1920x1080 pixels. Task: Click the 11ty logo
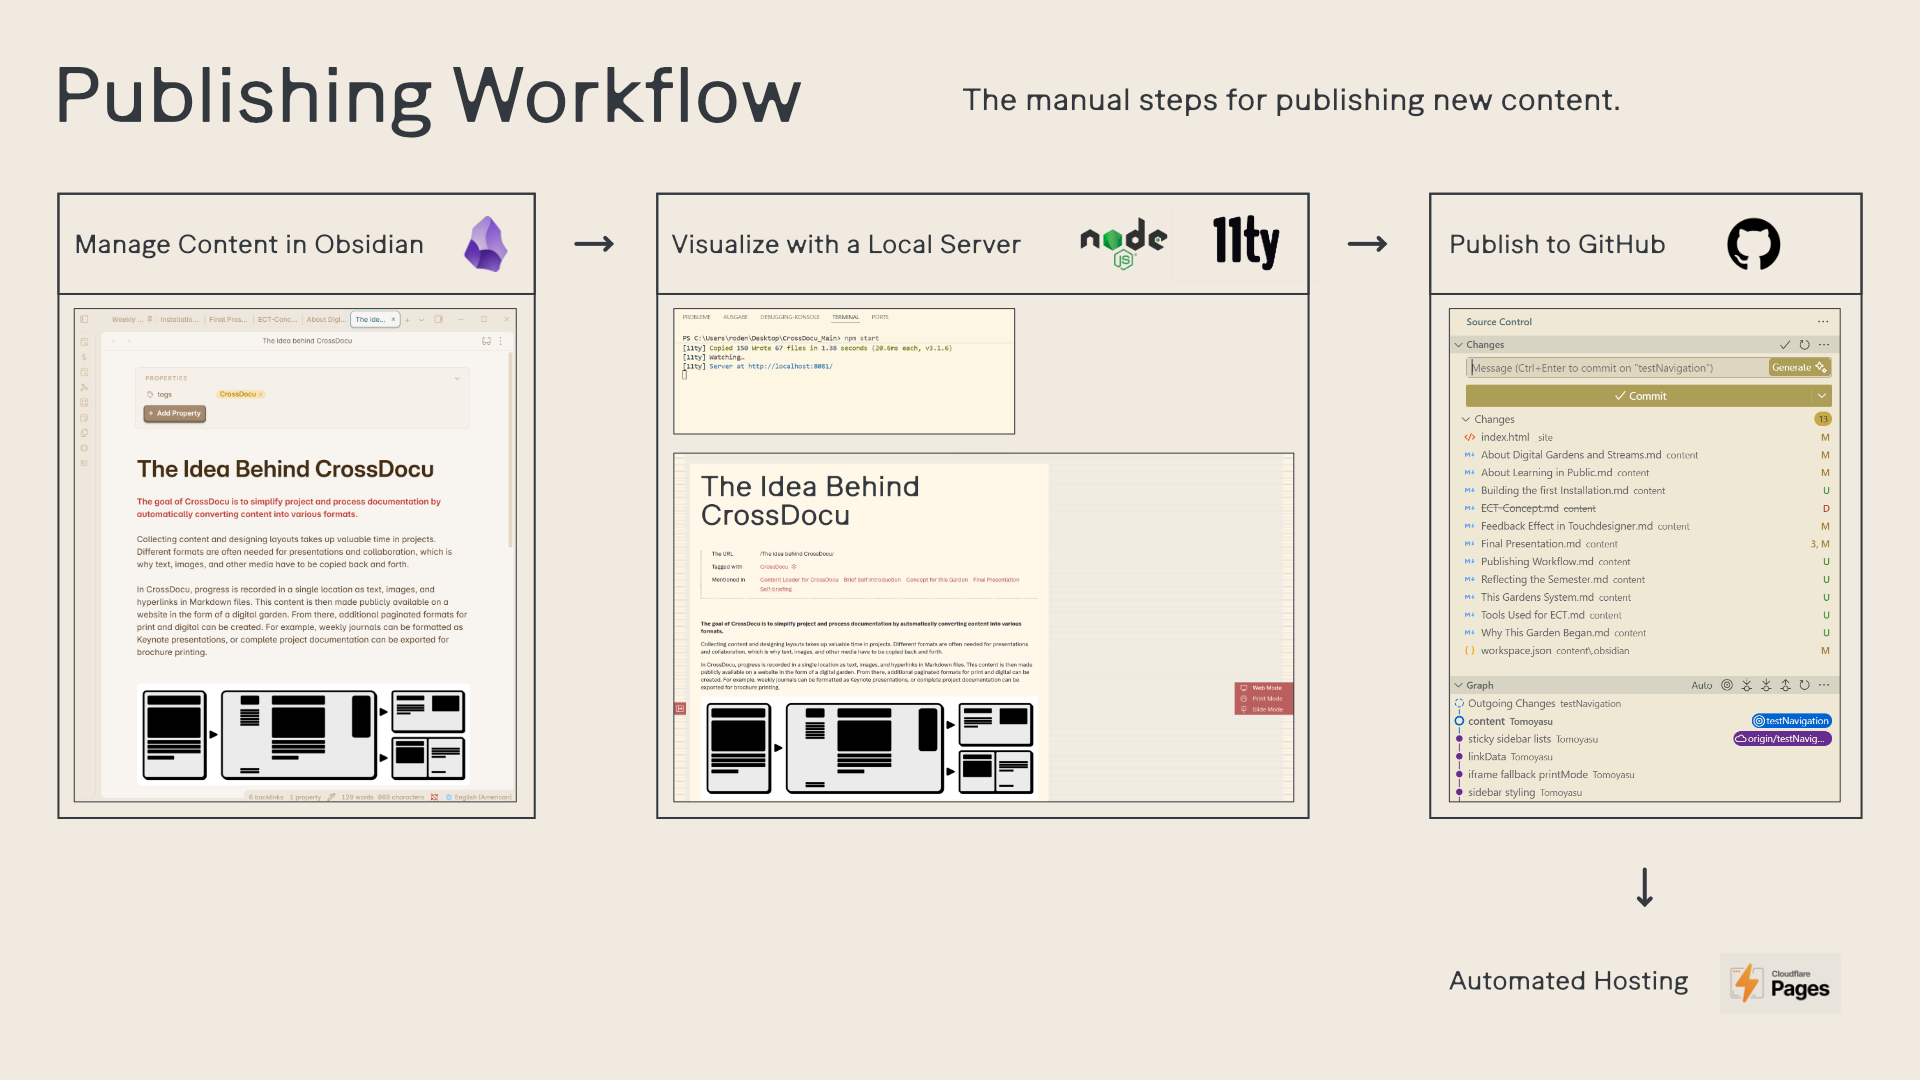tap(1246, 243)
